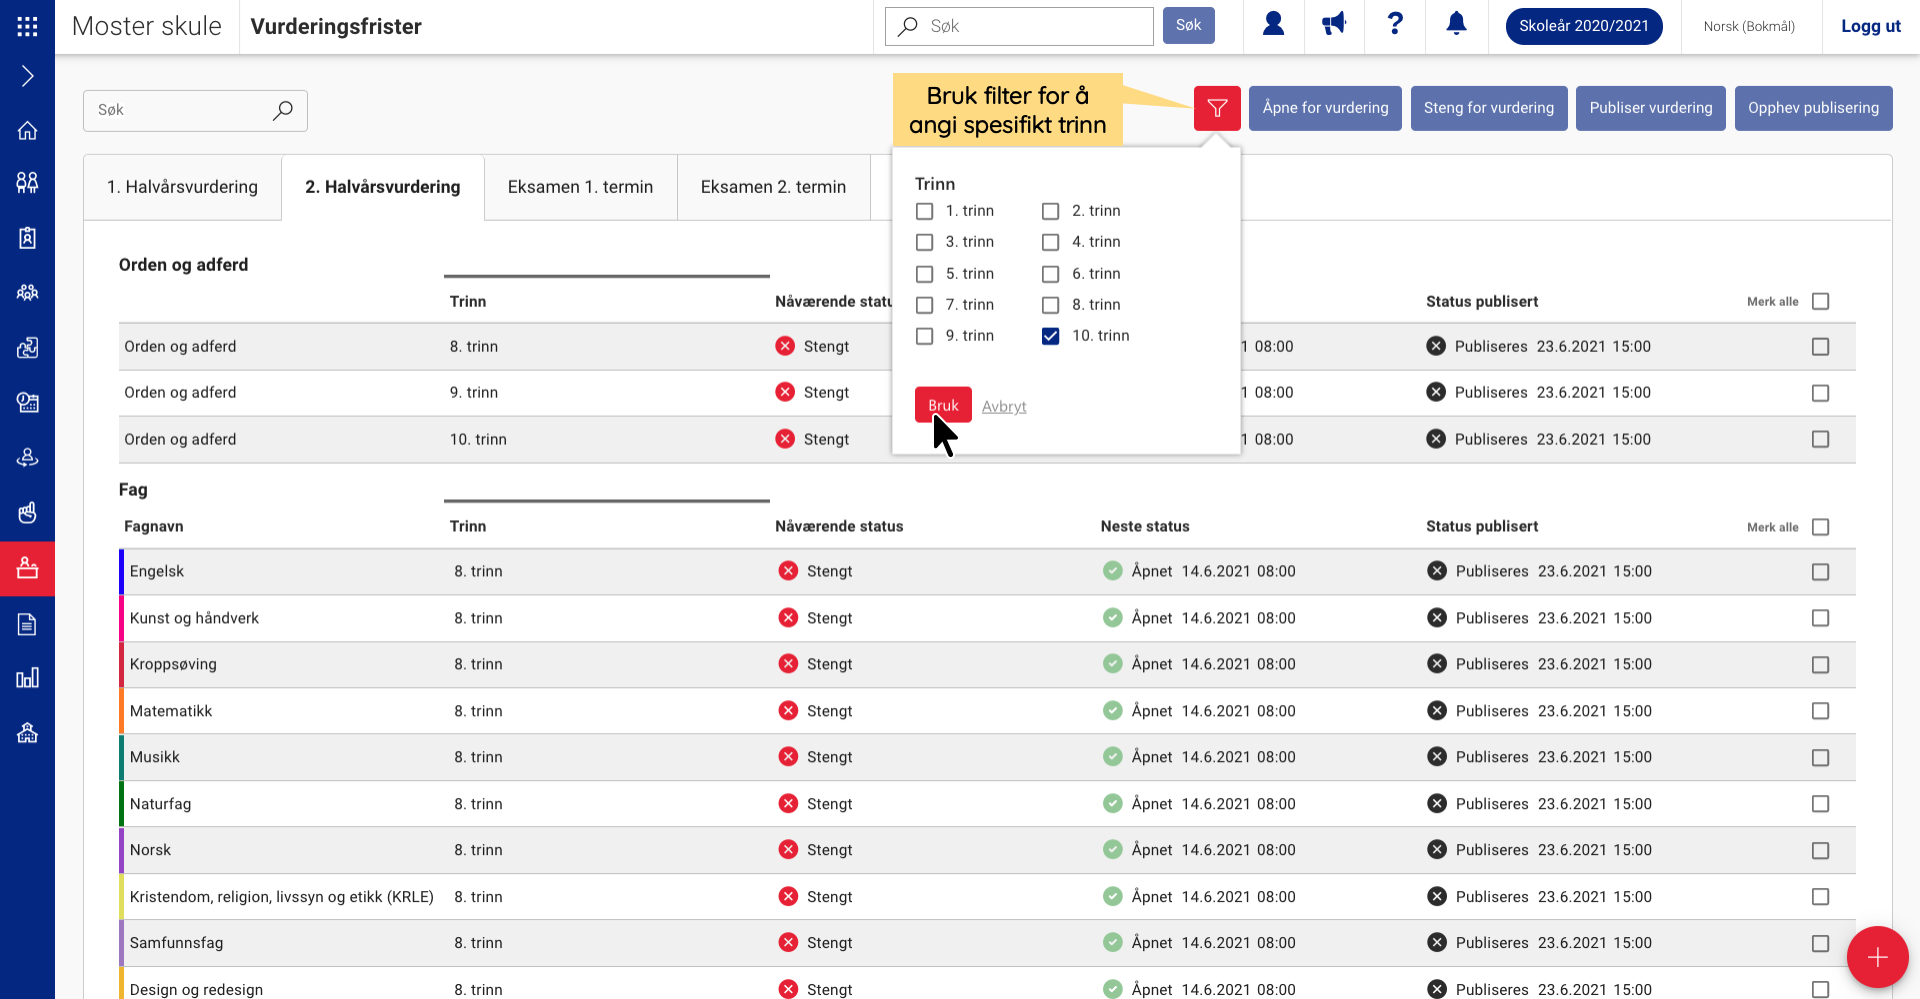Open the ID badge icon in sidebar
Image resolution: width=1920 pixels, height=999 pixels.
(27, 238)
